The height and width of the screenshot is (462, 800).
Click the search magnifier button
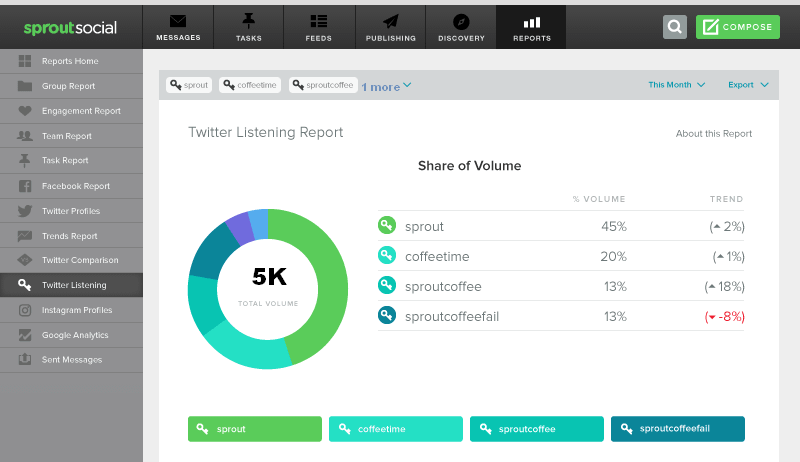click(x=675, y=27)
